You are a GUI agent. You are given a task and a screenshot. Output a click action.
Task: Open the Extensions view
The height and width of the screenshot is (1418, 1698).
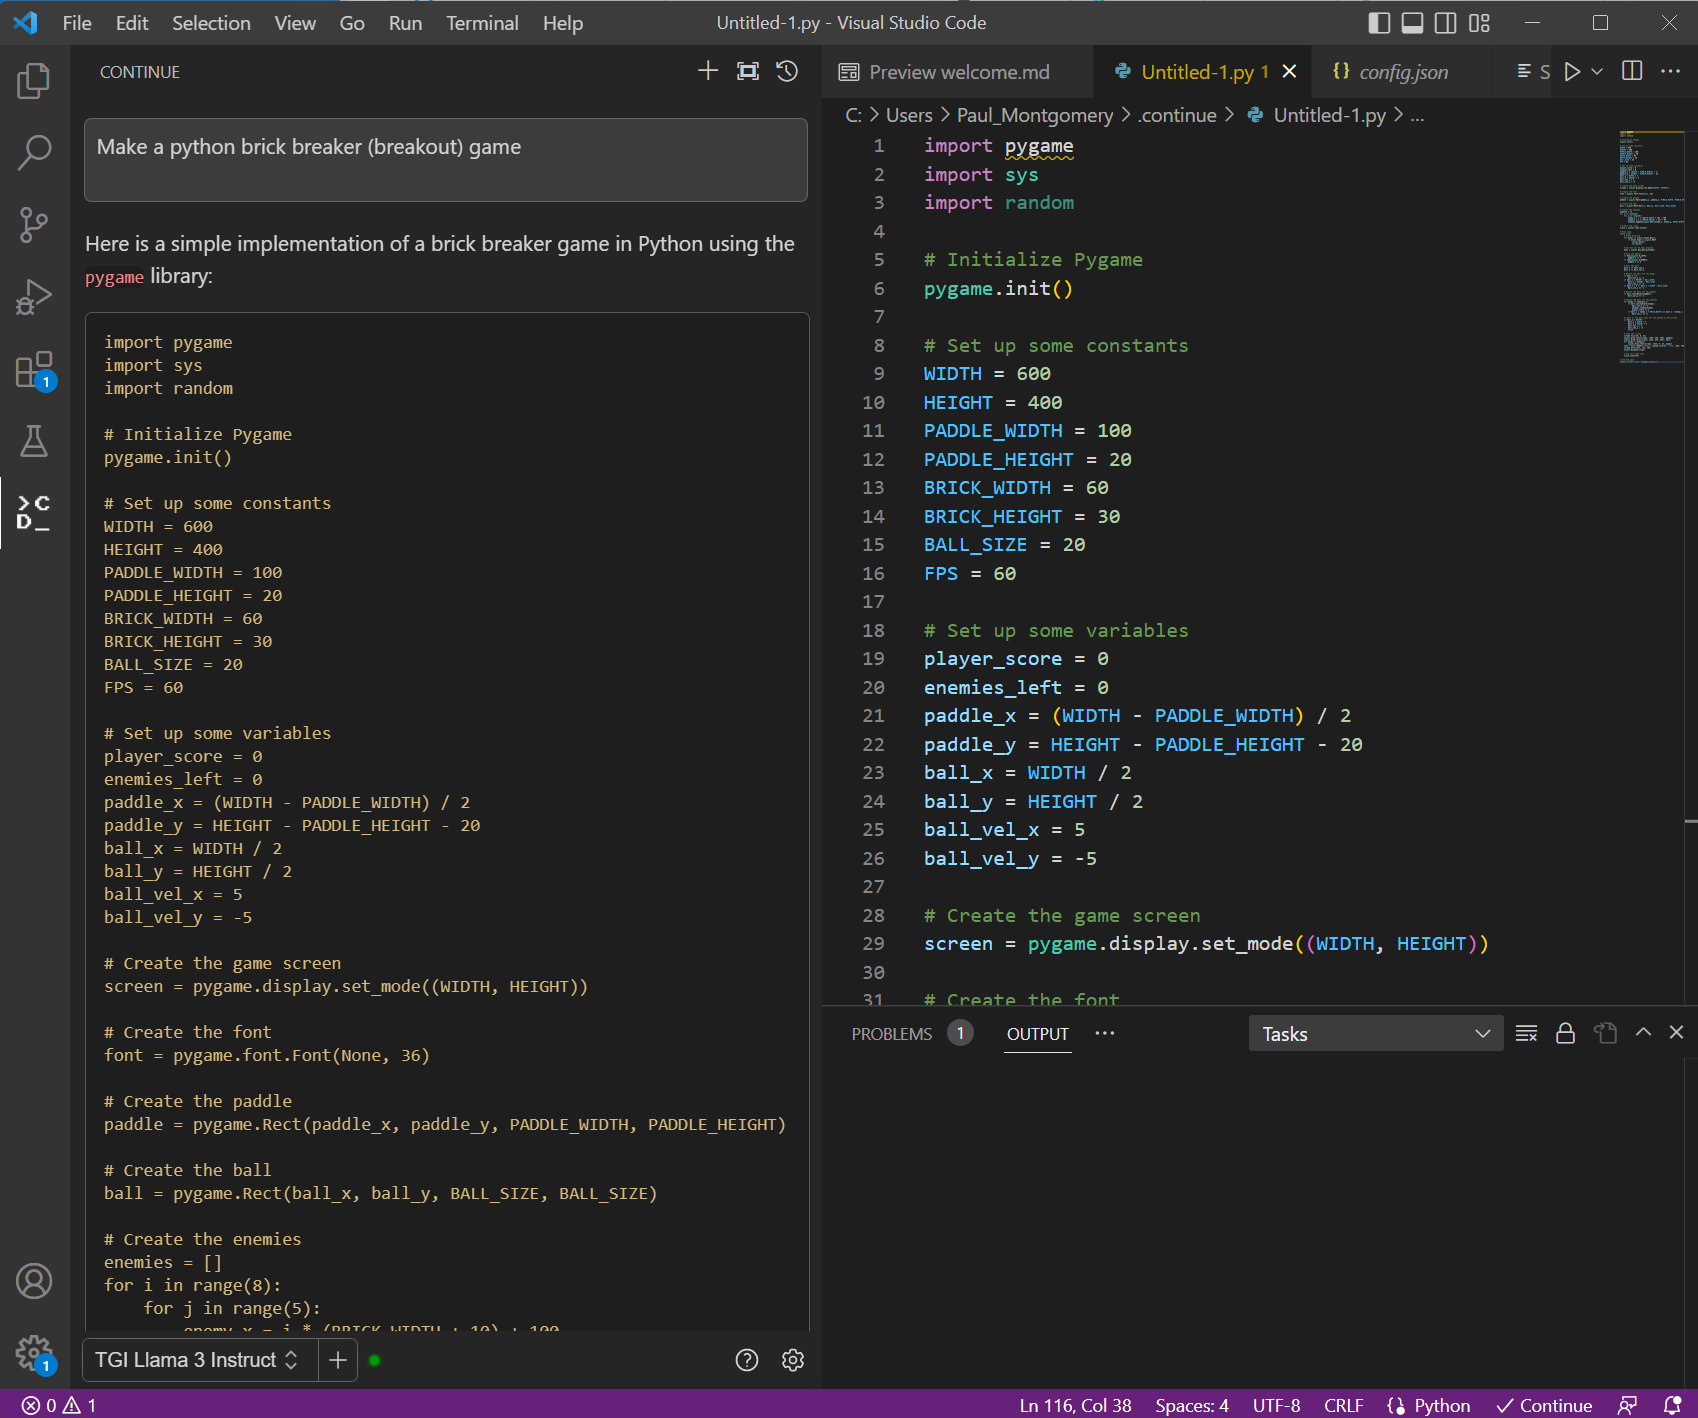click(34, 370)
